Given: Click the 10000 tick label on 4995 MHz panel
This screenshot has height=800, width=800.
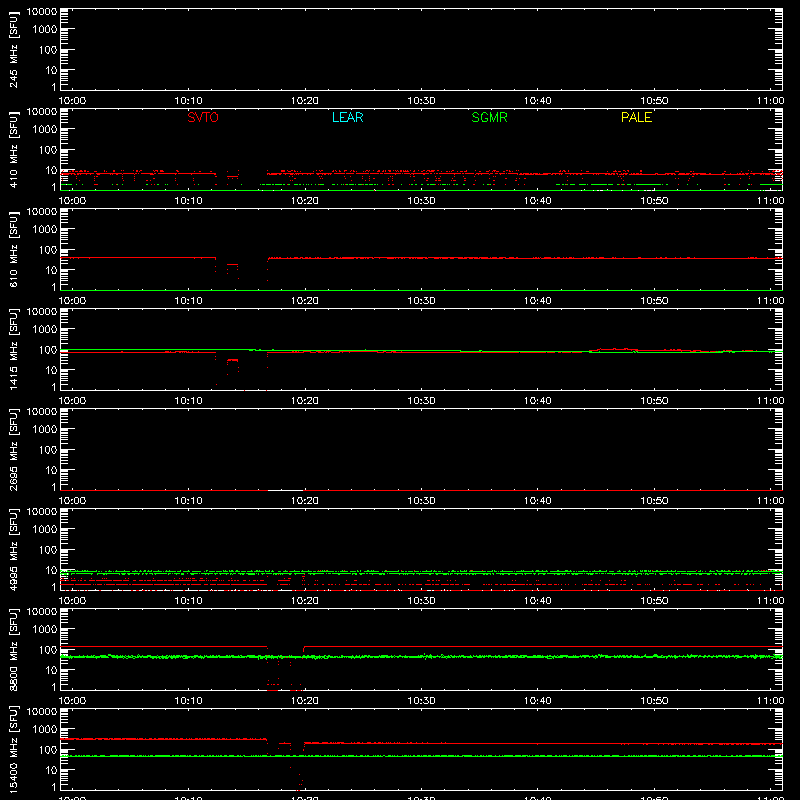Looking at the screenshot, I should tap(42, 511).
